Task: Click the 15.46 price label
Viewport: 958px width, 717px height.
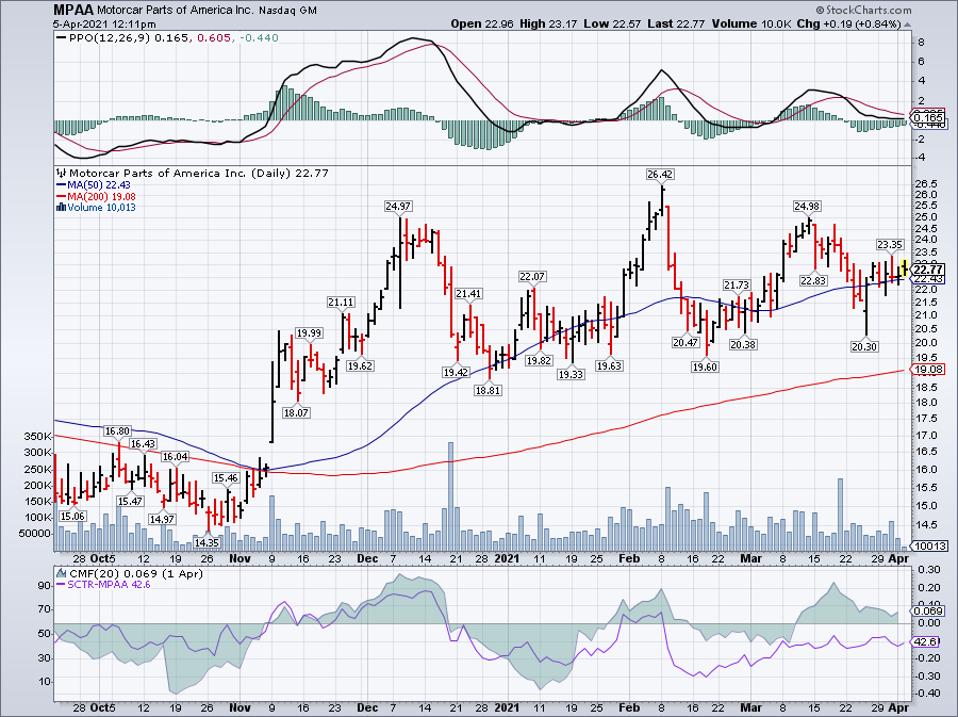Action: tap(225, 478)
